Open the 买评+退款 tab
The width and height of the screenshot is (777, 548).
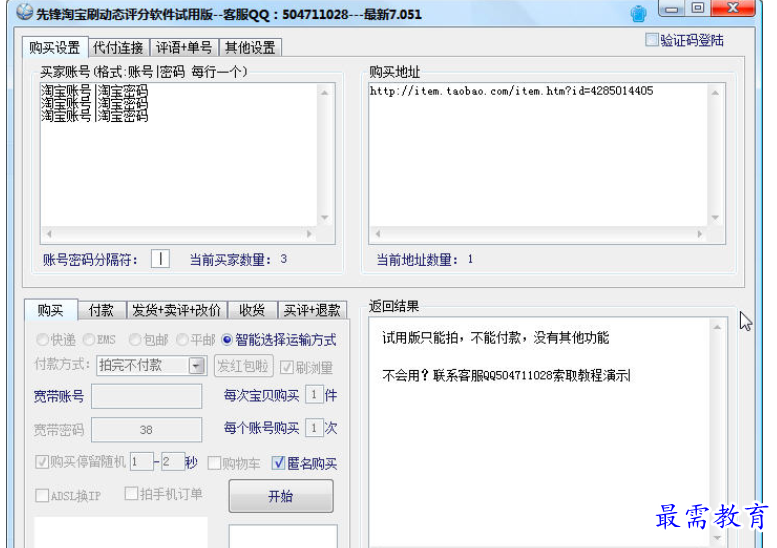(312, 310)
